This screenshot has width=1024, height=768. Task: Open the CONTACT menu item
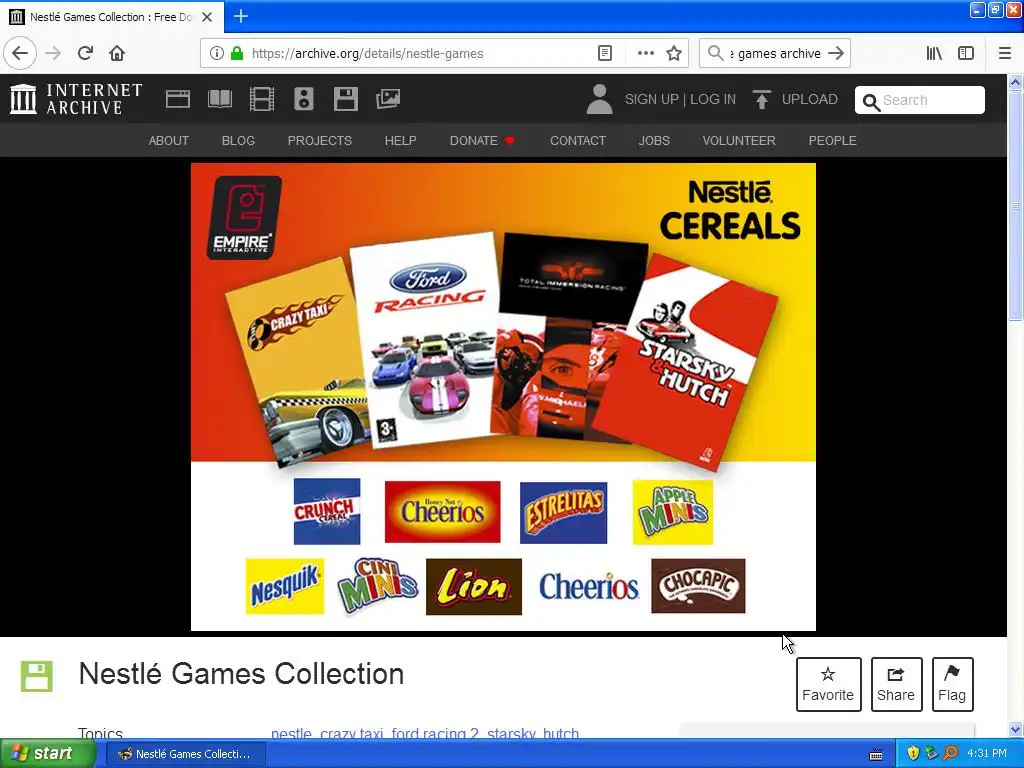click(578, 140)
